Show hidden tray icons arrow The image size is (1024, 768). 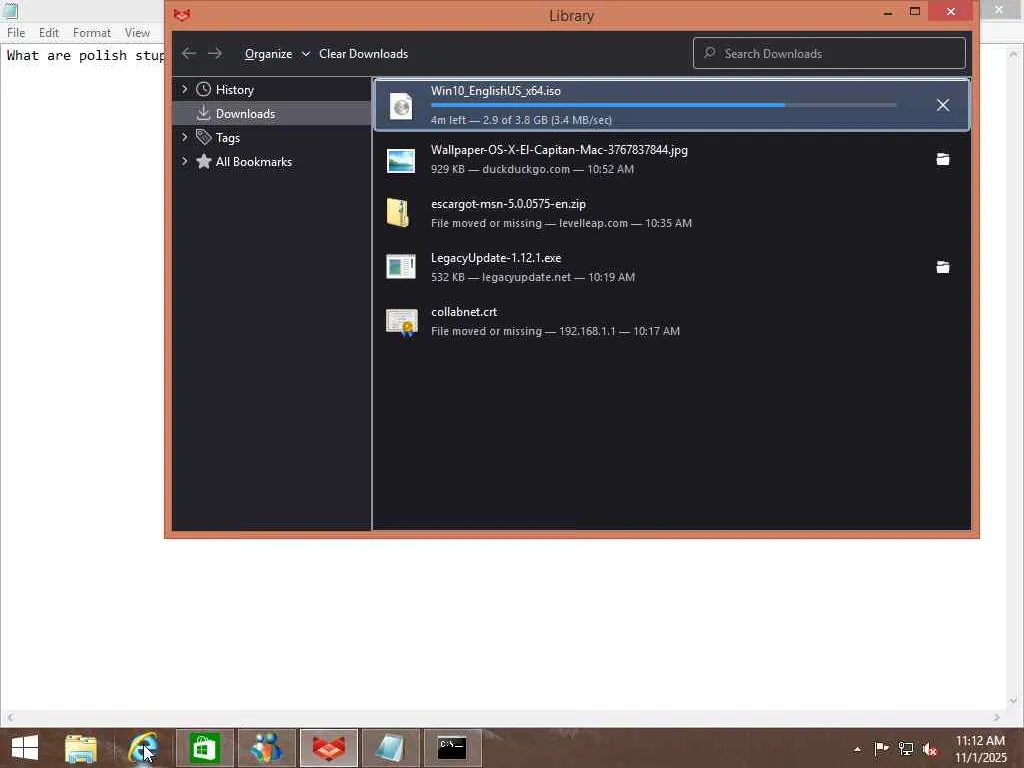(x=857, y=749)
